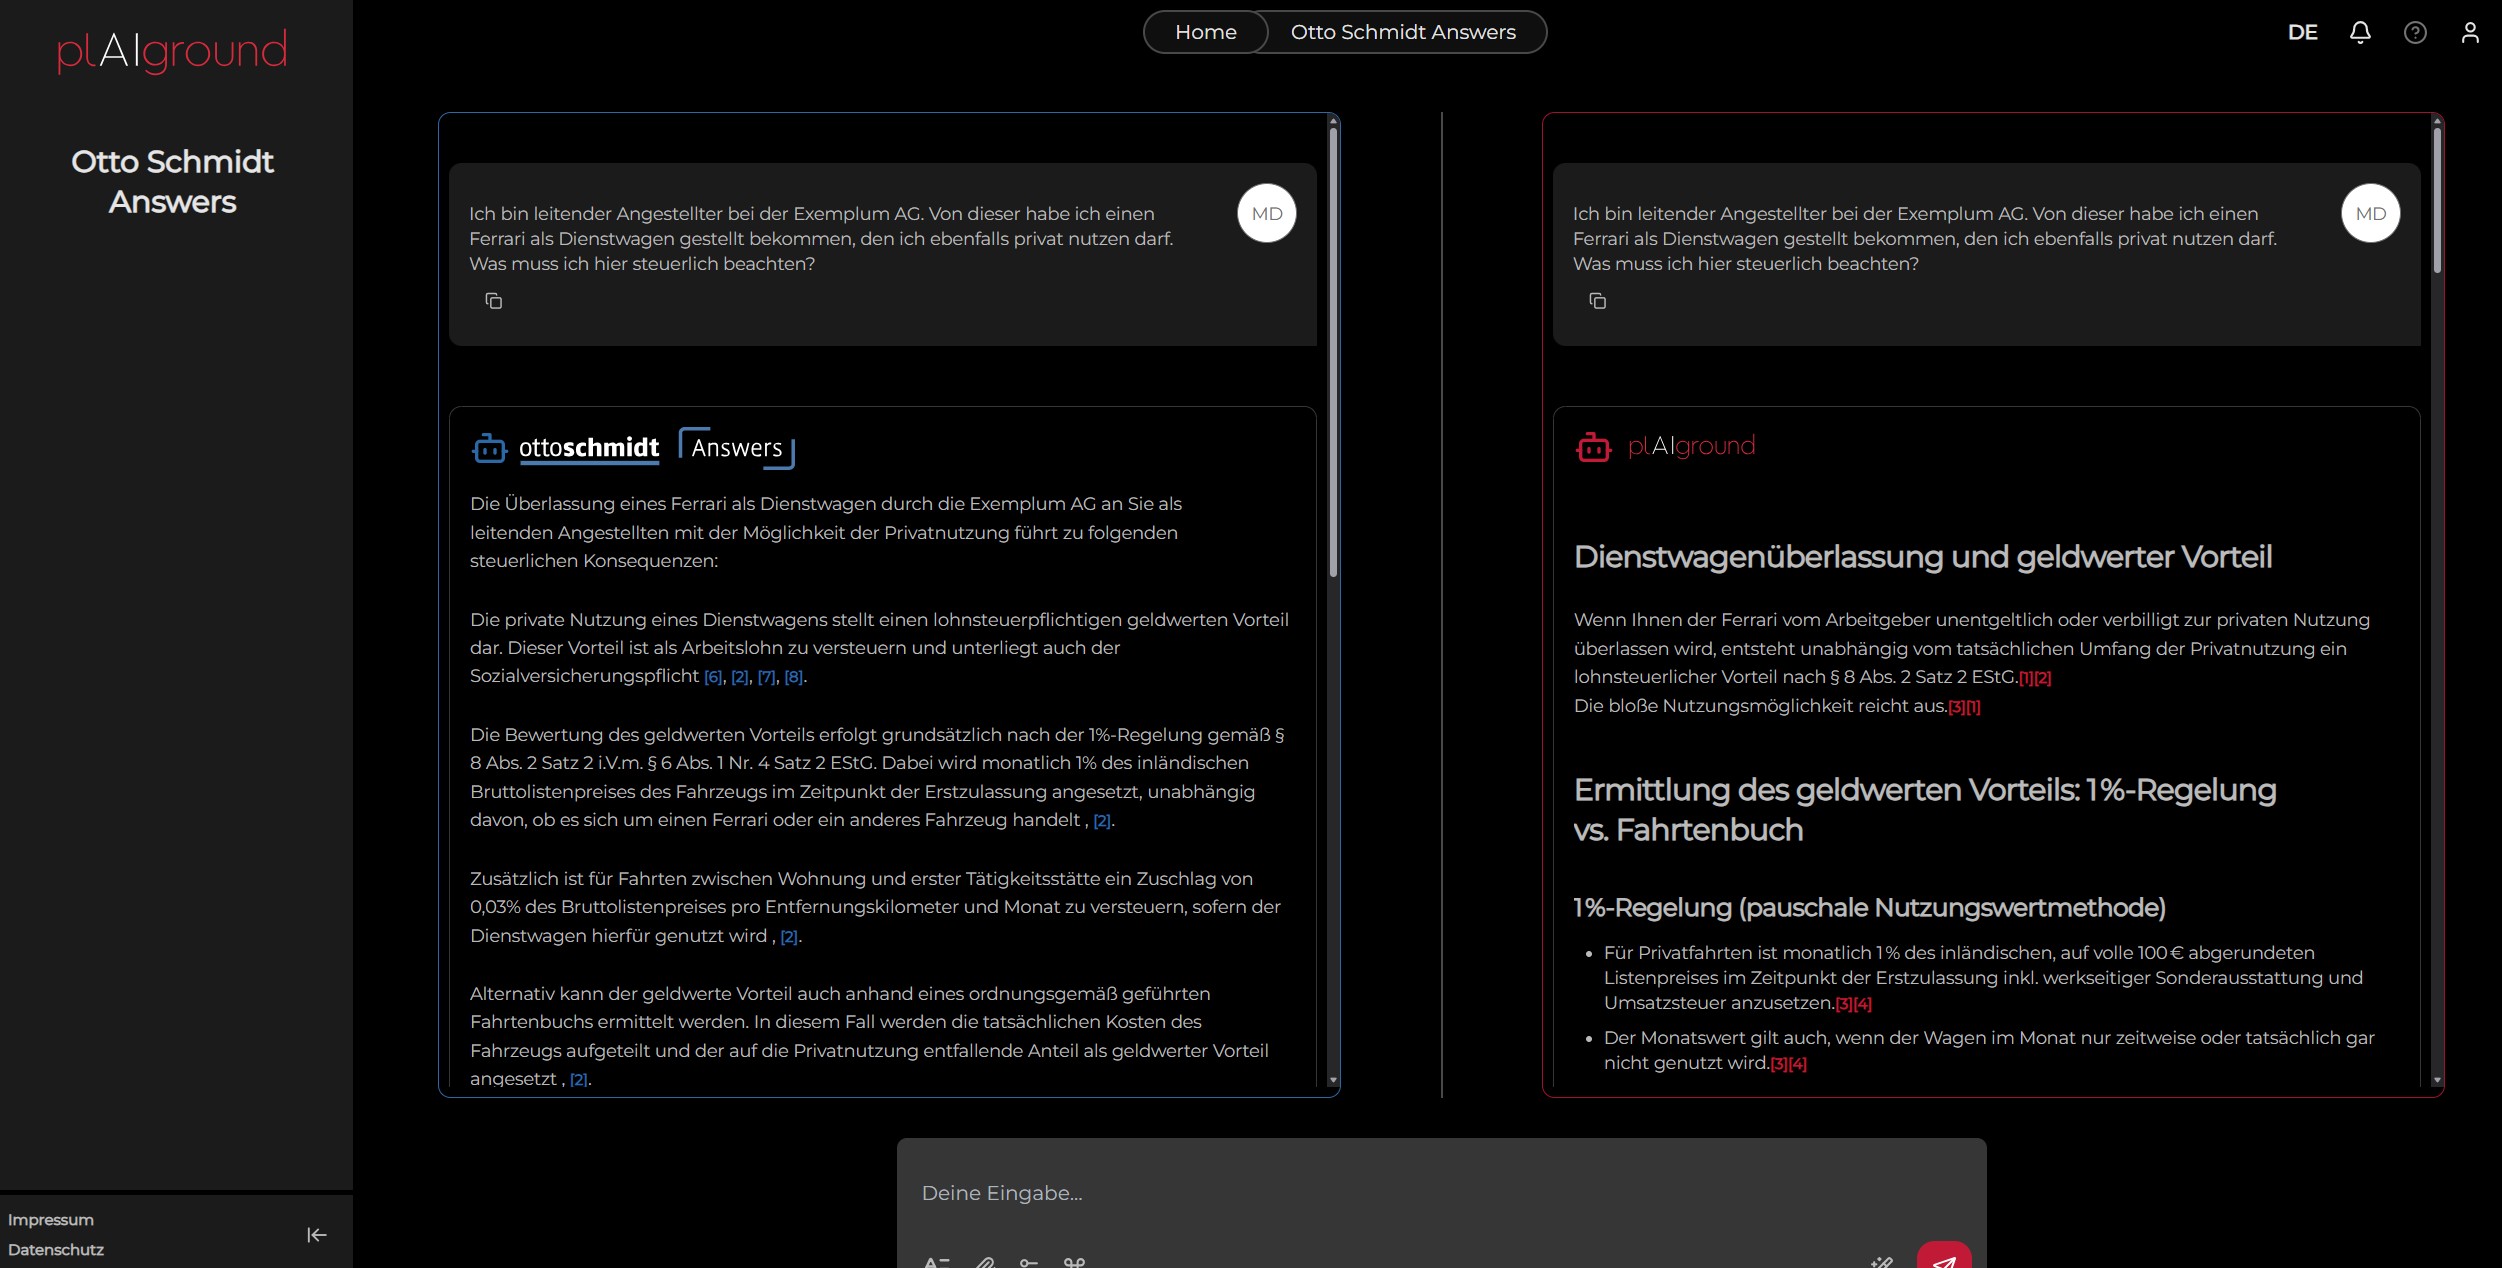
Task: Copy the question in the right panel
Action: [1597, 301]
